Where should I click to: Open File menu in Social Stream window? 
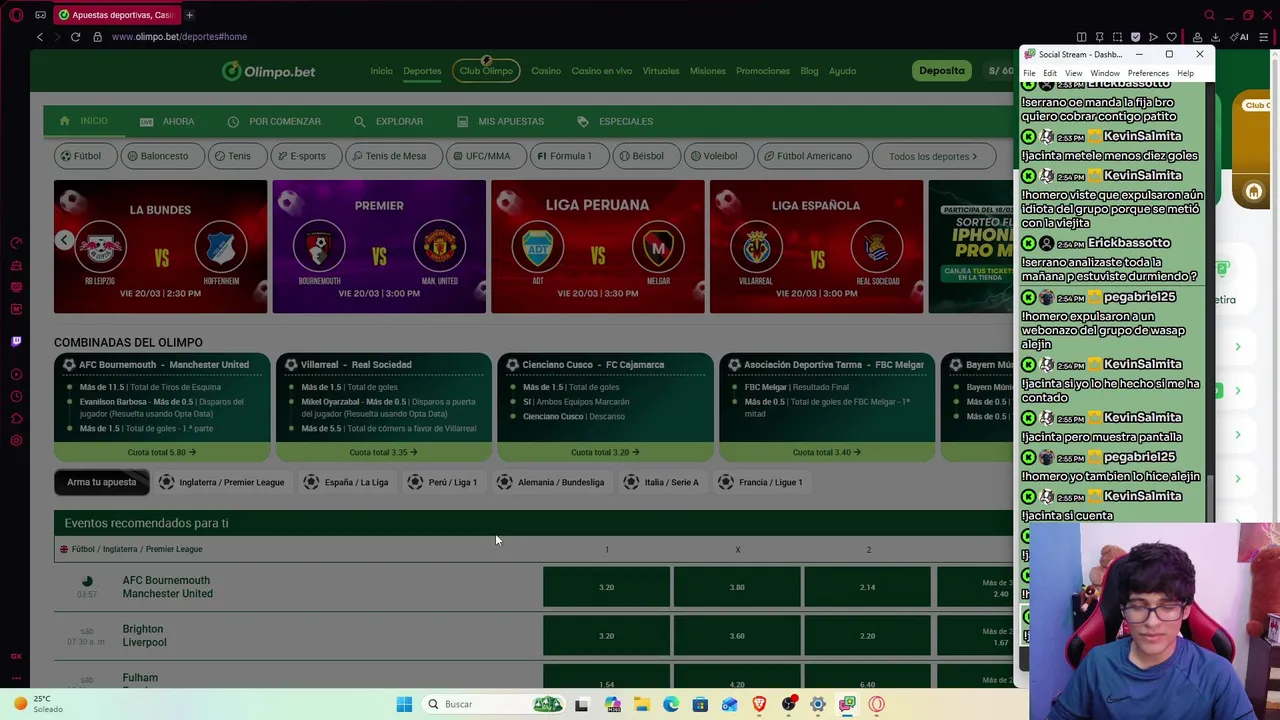(x=1029, y=73)
